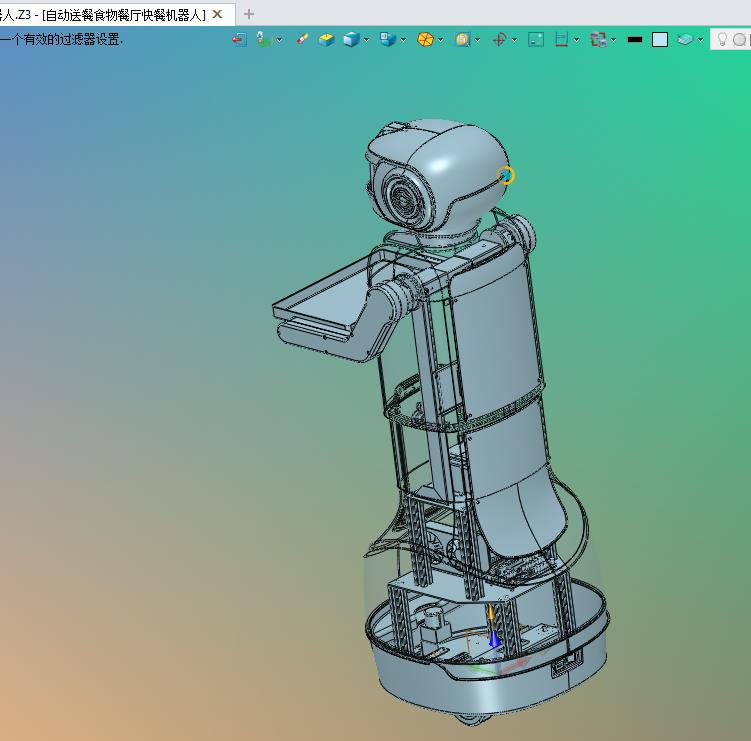Click the teal square panel icon
The width and height of the screenshot is (751, 741).
pyautogui.click(x=535, y=39)
